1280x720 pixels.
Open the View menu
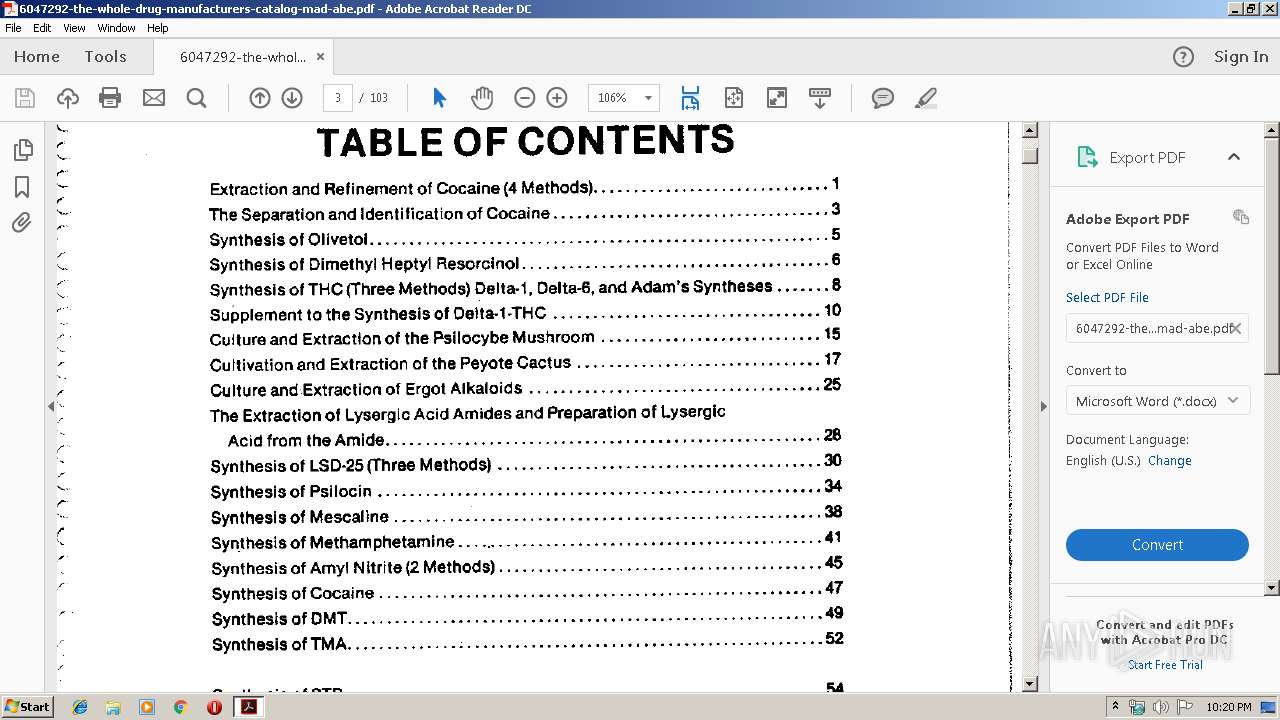[74, 28]
